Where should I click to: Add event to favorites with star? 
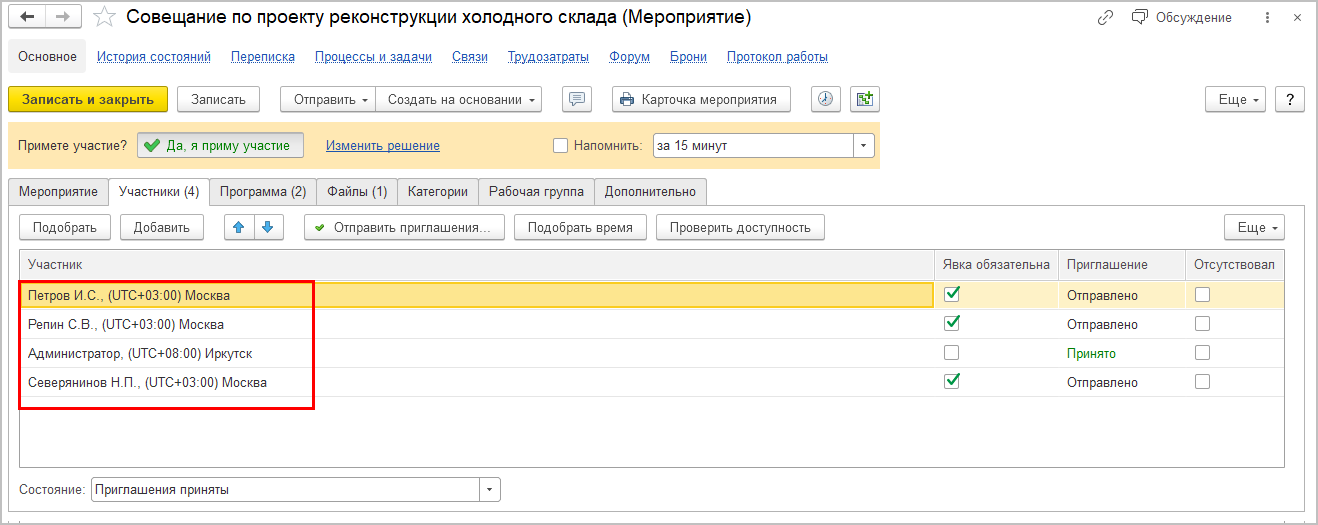coord(103,17)
